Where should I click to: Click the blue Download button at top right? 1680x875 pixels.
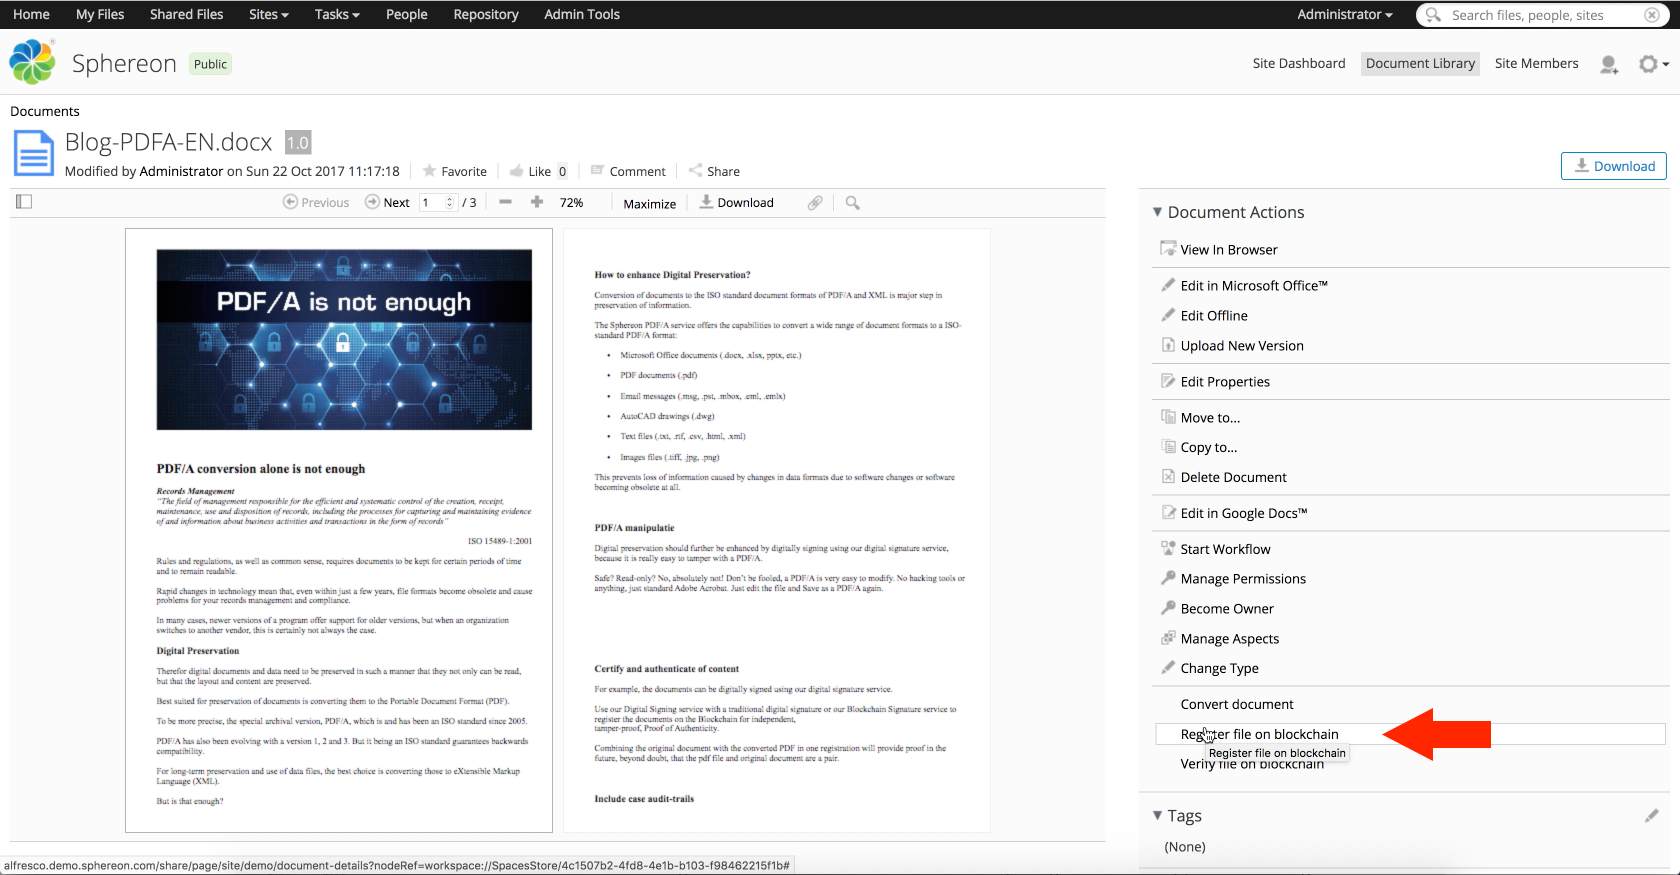coord(1614,166)
